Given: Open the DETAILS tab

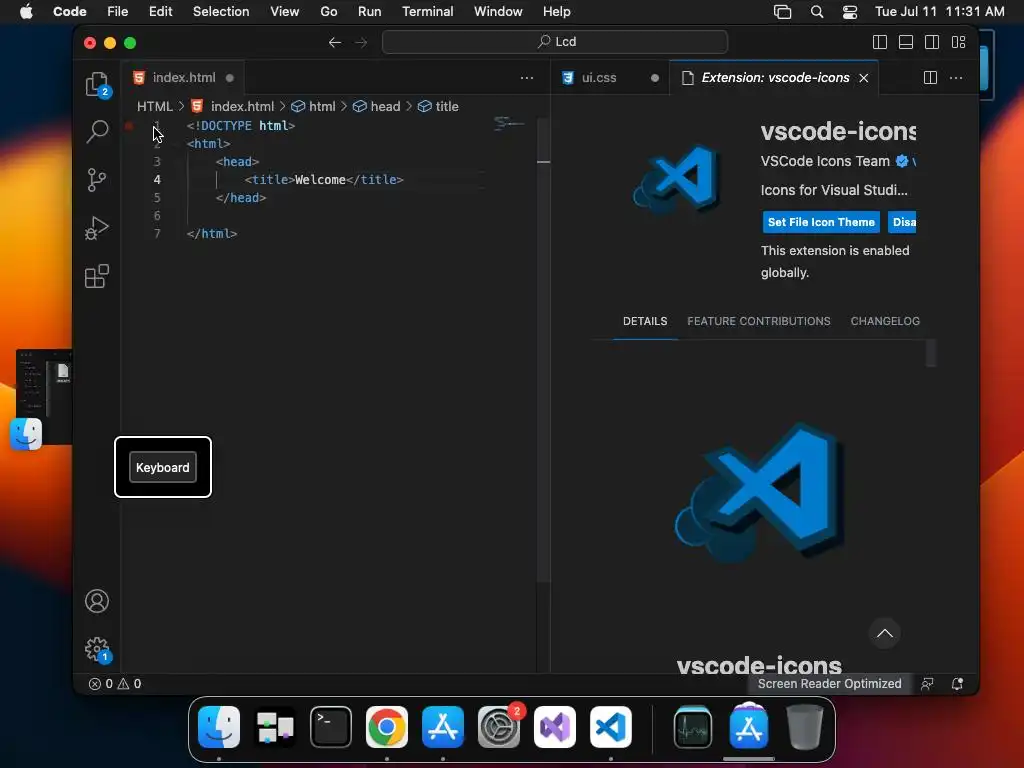Looking at the screenshot, I should (645, 321).
